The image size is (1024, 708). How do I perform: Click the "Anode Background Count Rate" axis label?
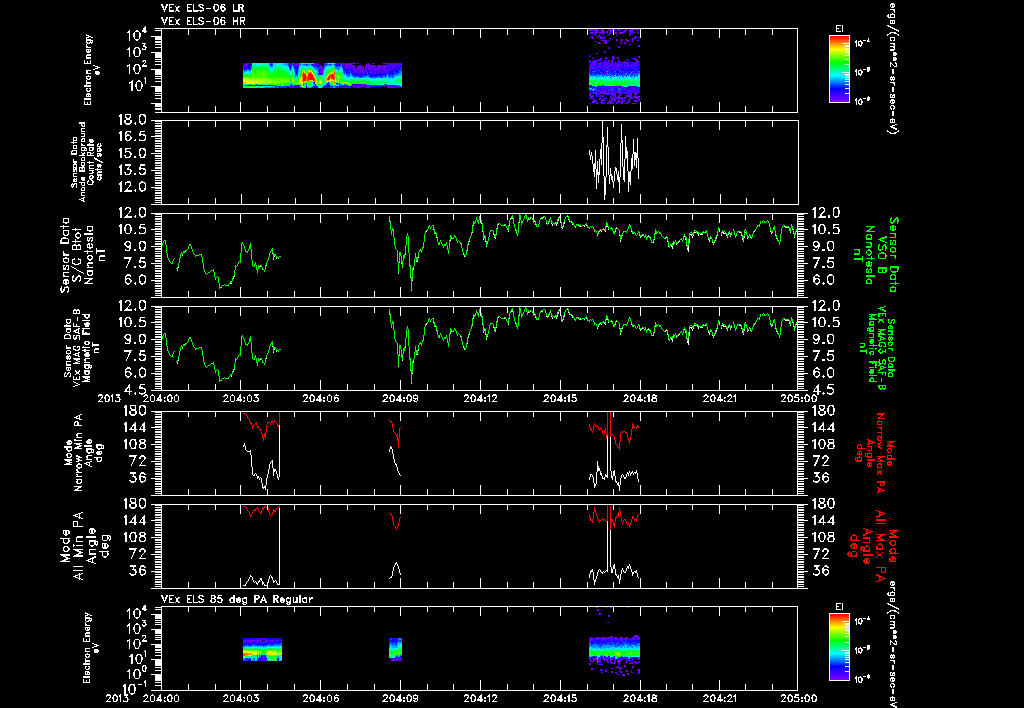pyautogui.click(x=87, y=162)
